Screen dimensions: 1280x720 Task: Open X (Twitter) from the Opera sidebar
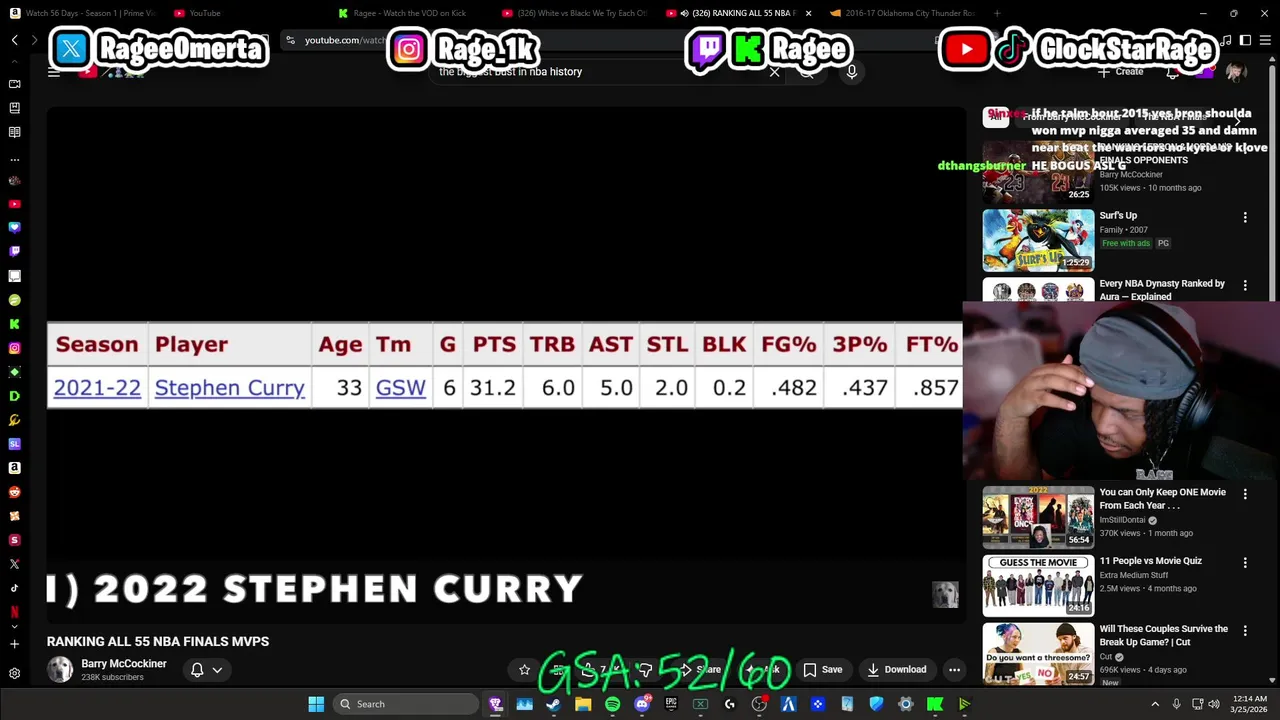pos(14,564)
